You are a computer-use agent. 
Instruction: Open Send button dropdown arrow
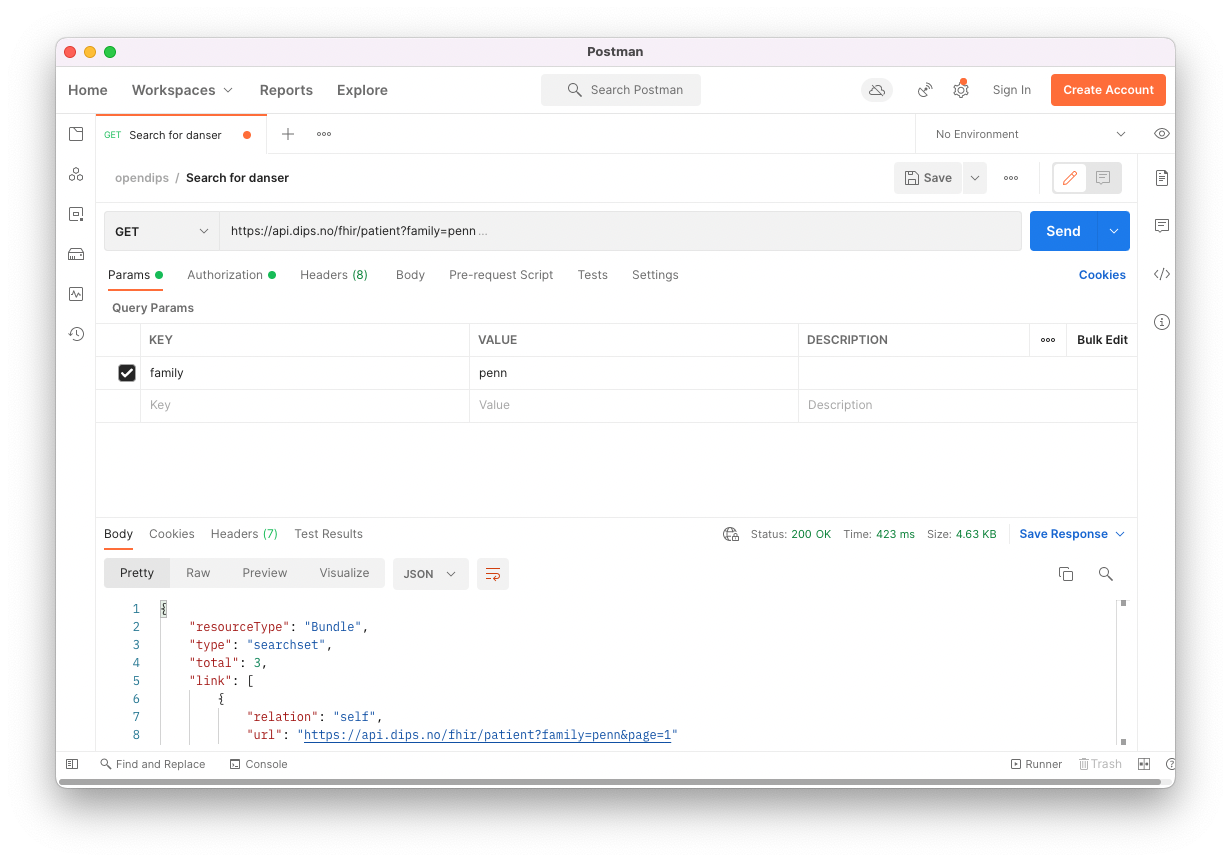[x=1114, y=231]
